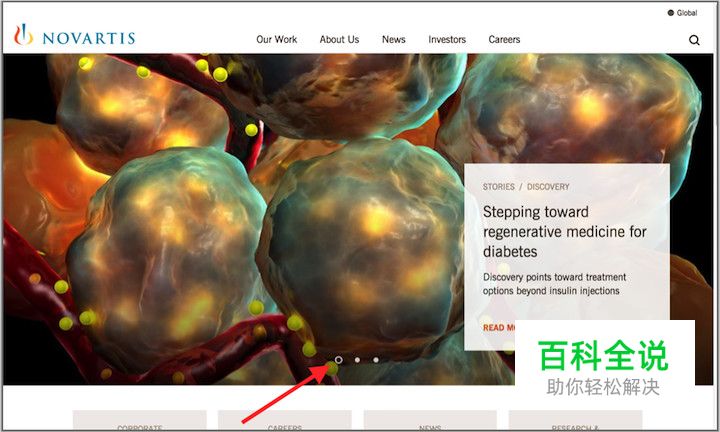Open the Careers menu item in navigation
Viewport: 720px width, 432px height.
(504, 39)
